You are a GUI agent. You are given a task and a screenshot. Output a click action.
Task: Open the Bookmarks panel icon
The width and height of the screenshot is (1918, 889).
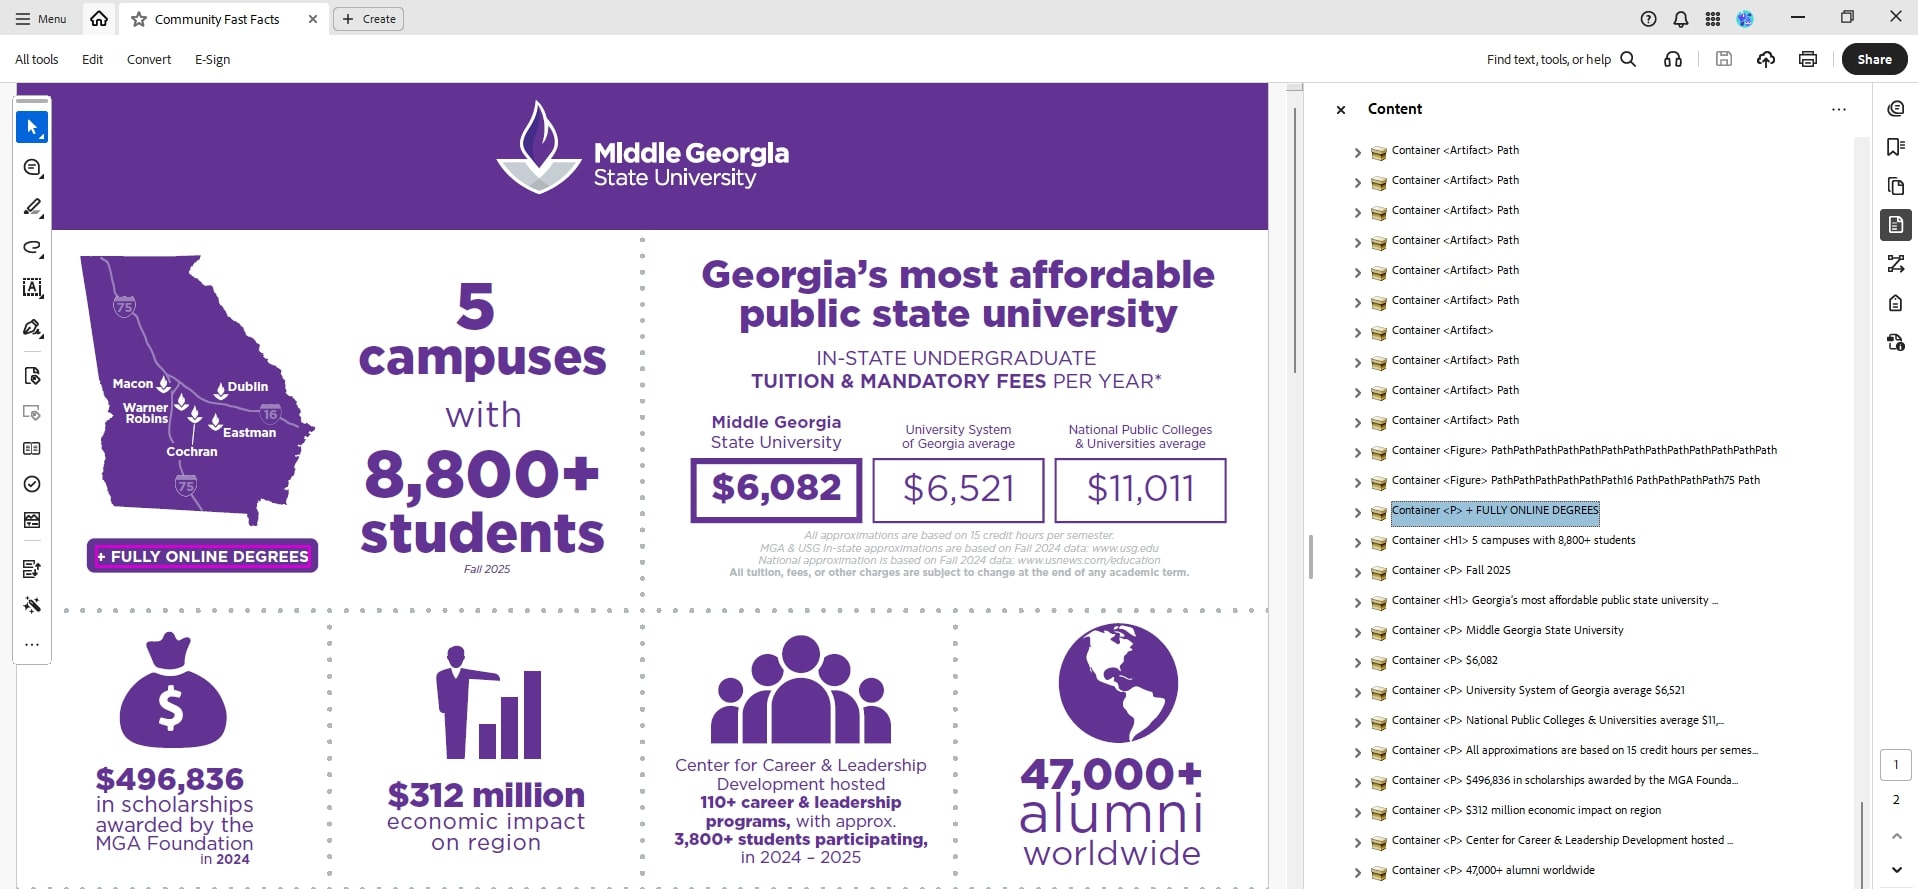1895,147
